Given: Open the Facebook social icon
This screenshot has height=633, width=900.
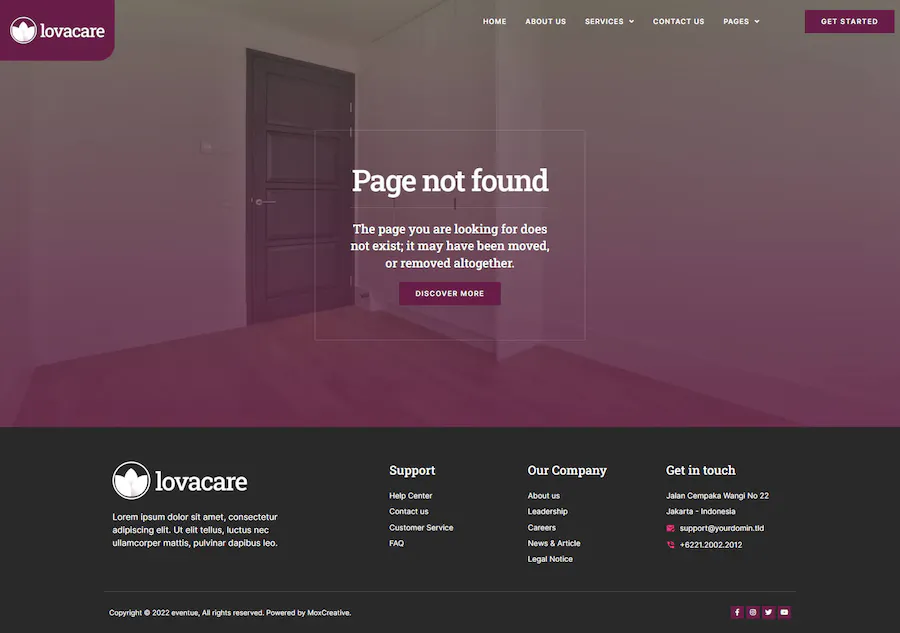Looking at the screenshot, I should point(737,612).
